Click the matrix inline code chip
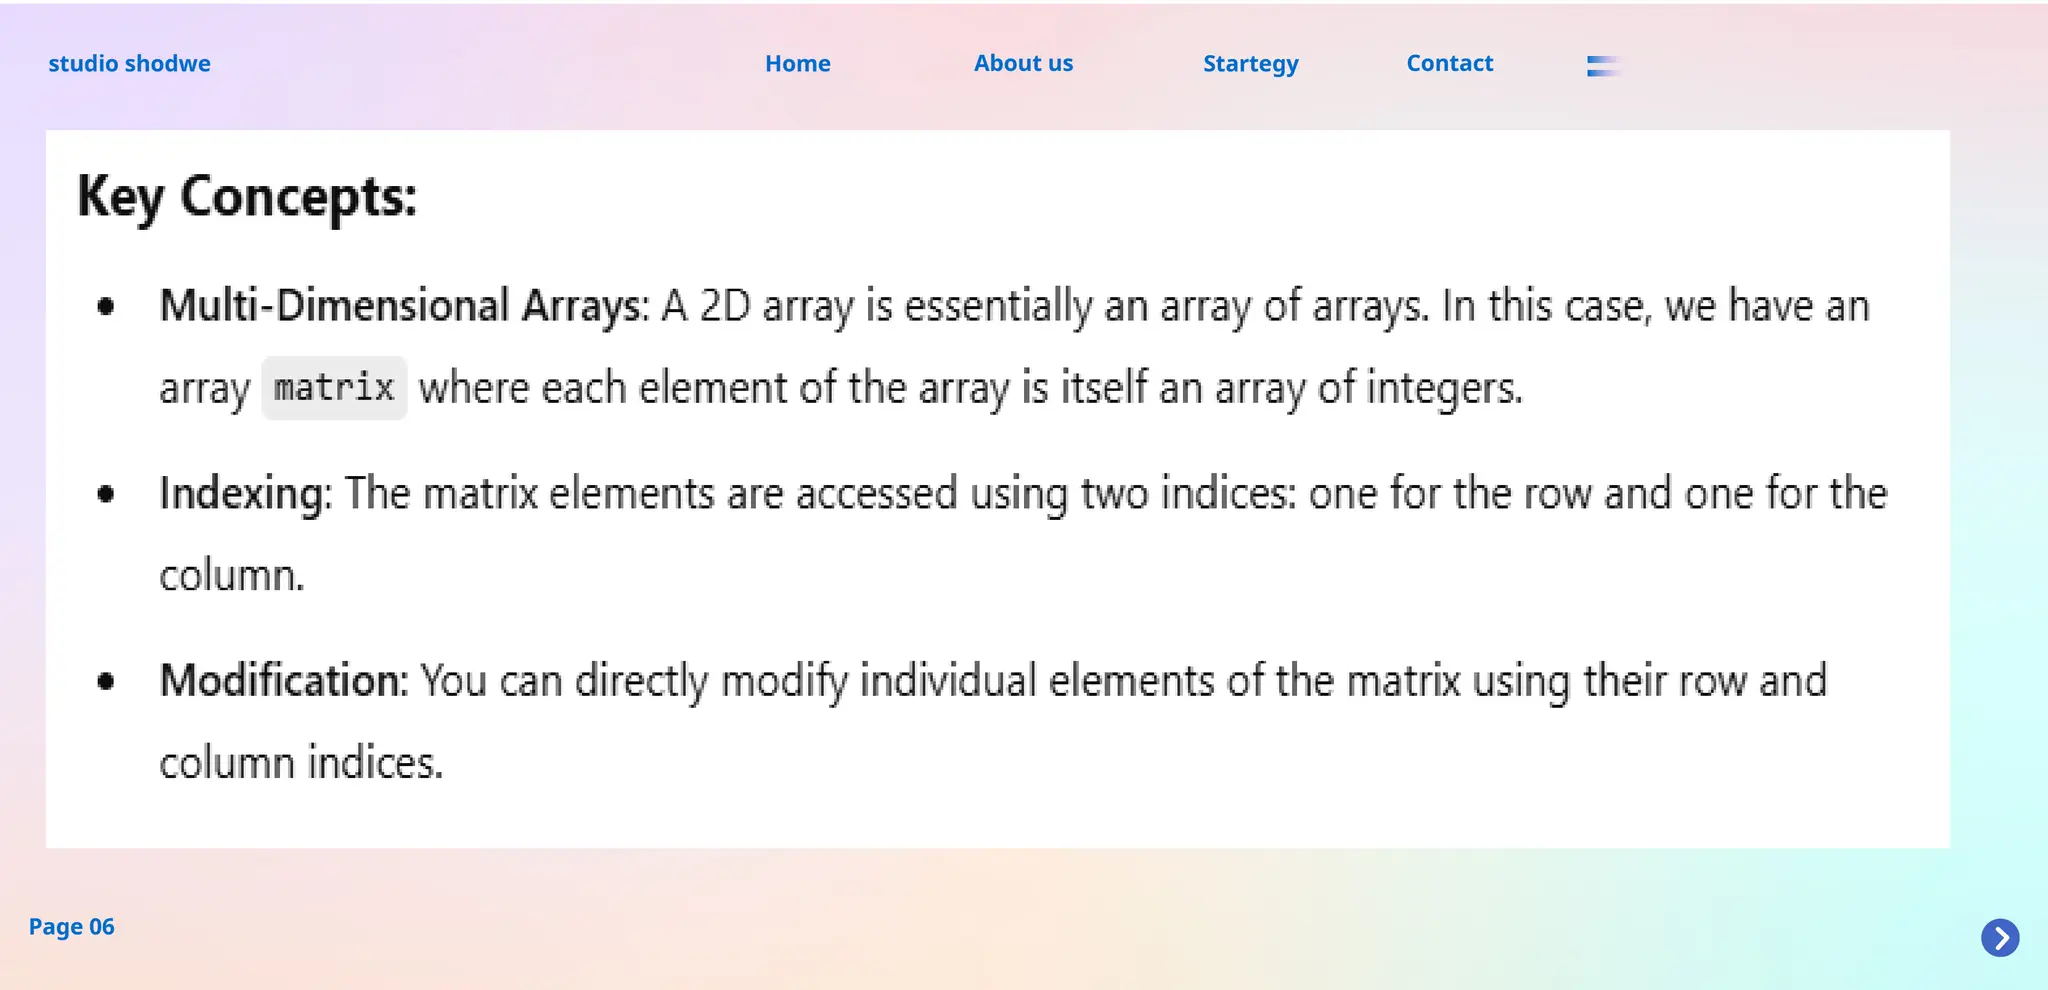This screenshot has width=2048, height=990. (334, 388)
